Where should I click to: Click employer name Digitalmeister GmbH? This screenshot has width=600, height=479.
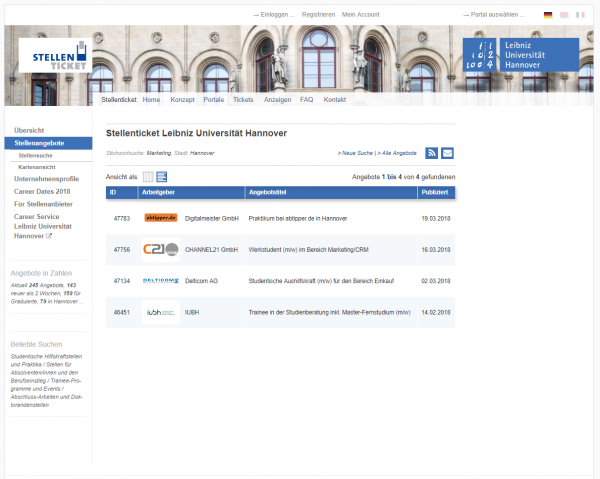point(212,218)
